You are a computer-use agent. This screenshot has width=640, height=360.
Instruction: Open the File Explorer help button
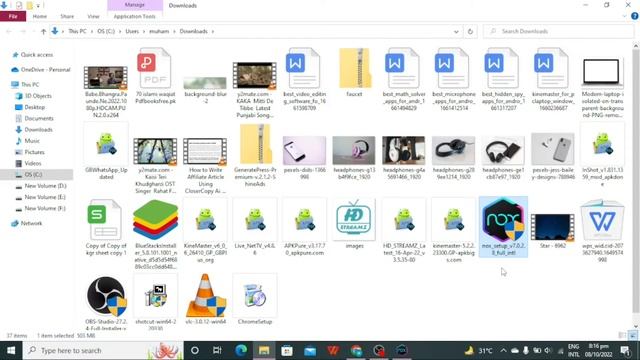[635, 16]
